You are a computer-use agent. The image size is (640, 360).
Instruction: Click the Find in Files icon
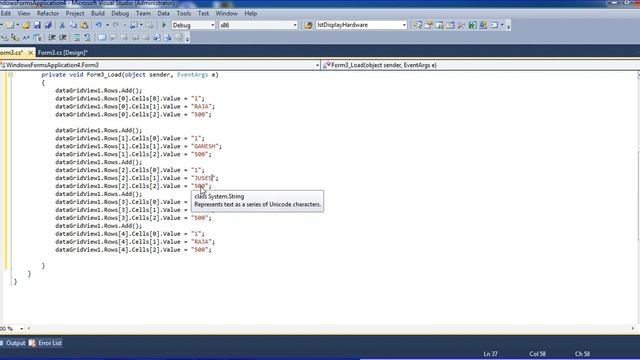tap(308, 25)
